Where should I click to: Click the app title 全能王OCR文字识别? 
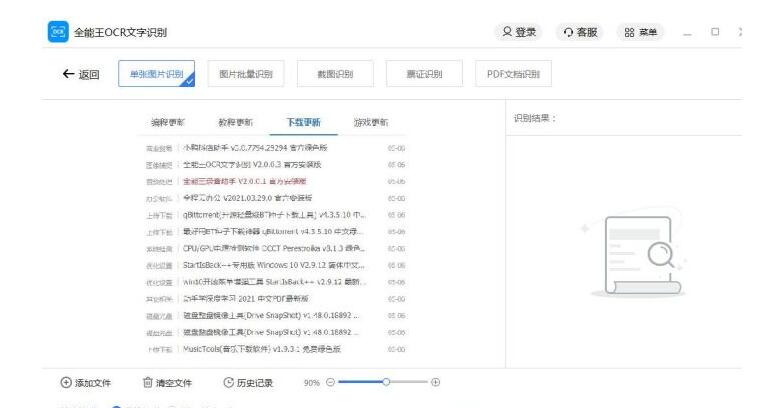click(x=121, y=33)
